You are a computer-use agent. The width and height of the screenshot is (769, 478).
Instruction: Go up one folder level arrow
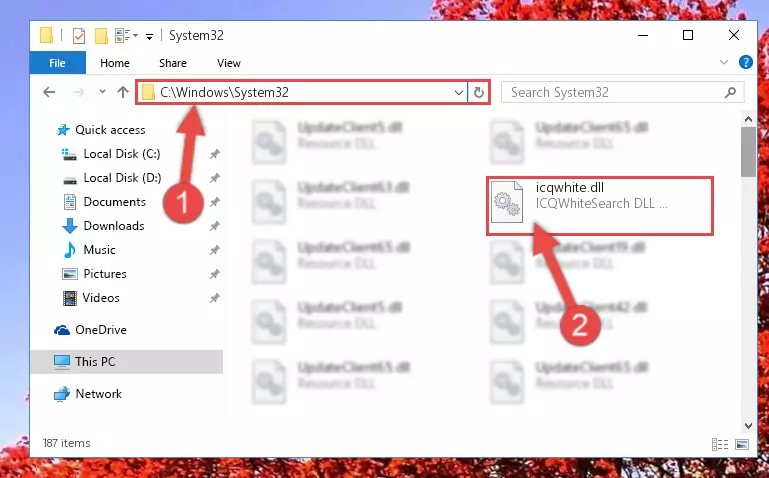point(123,92)
